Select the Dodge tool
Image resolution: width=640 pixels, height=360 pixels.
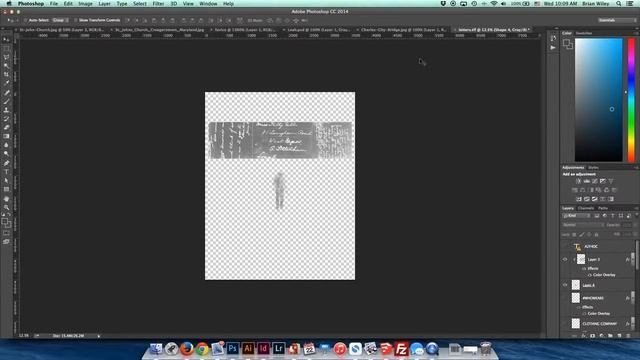pyautogui.click(x=6, y=154)
